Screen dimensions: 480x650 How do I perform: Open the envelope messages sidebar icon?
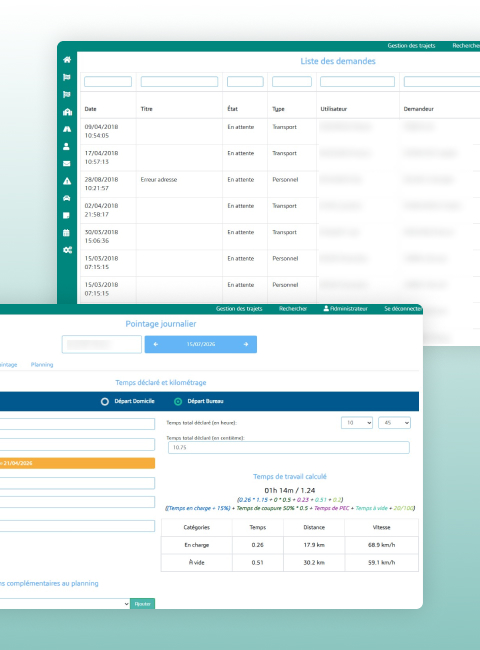click(66, 164)
